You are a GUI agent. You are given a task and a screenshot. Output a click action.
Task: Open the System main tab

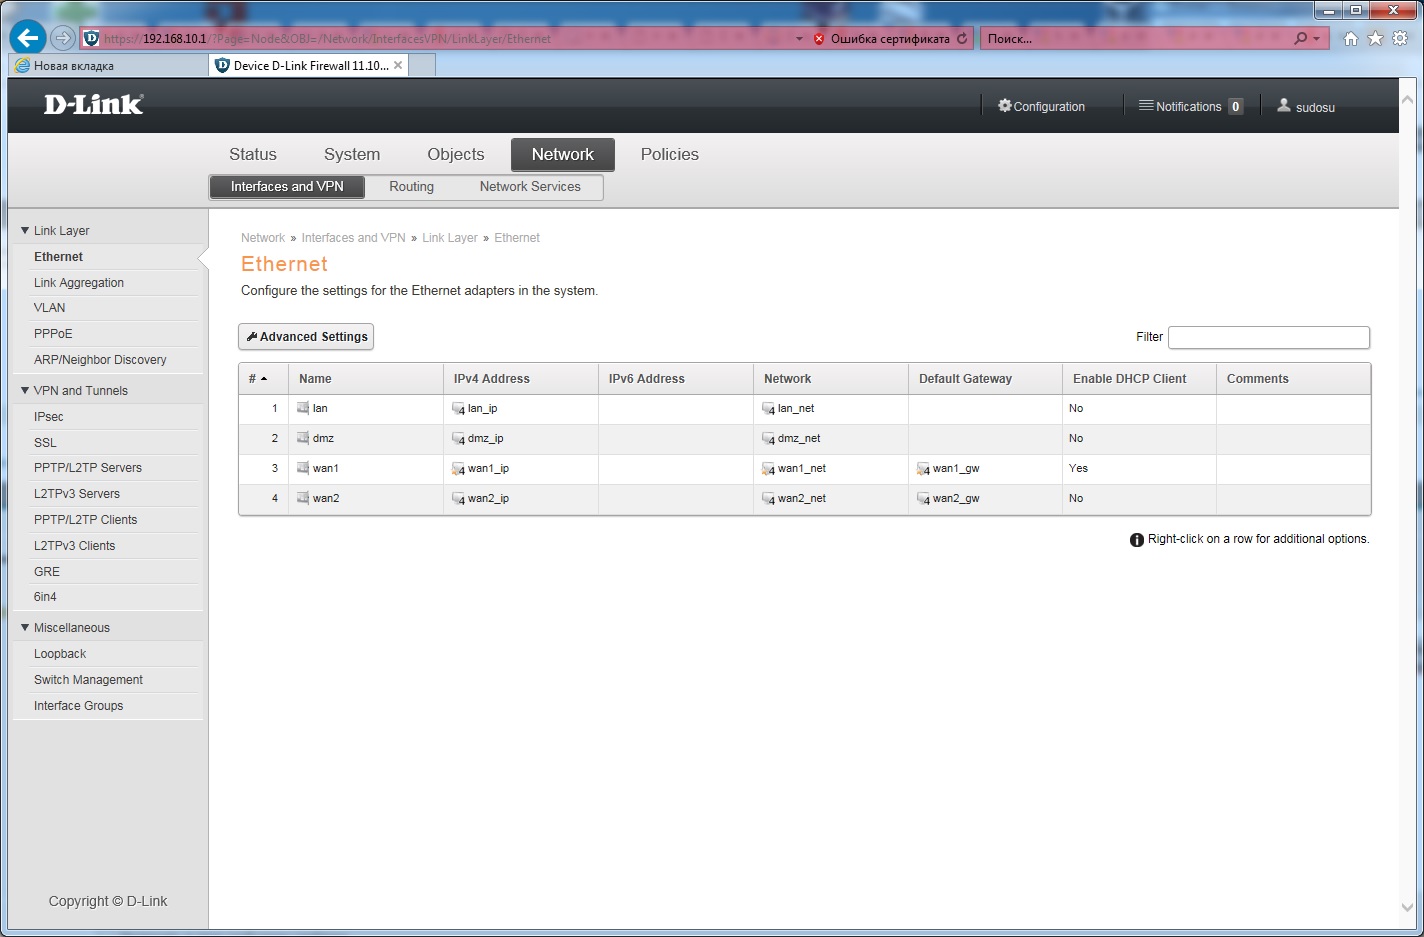tap(352, 154)
